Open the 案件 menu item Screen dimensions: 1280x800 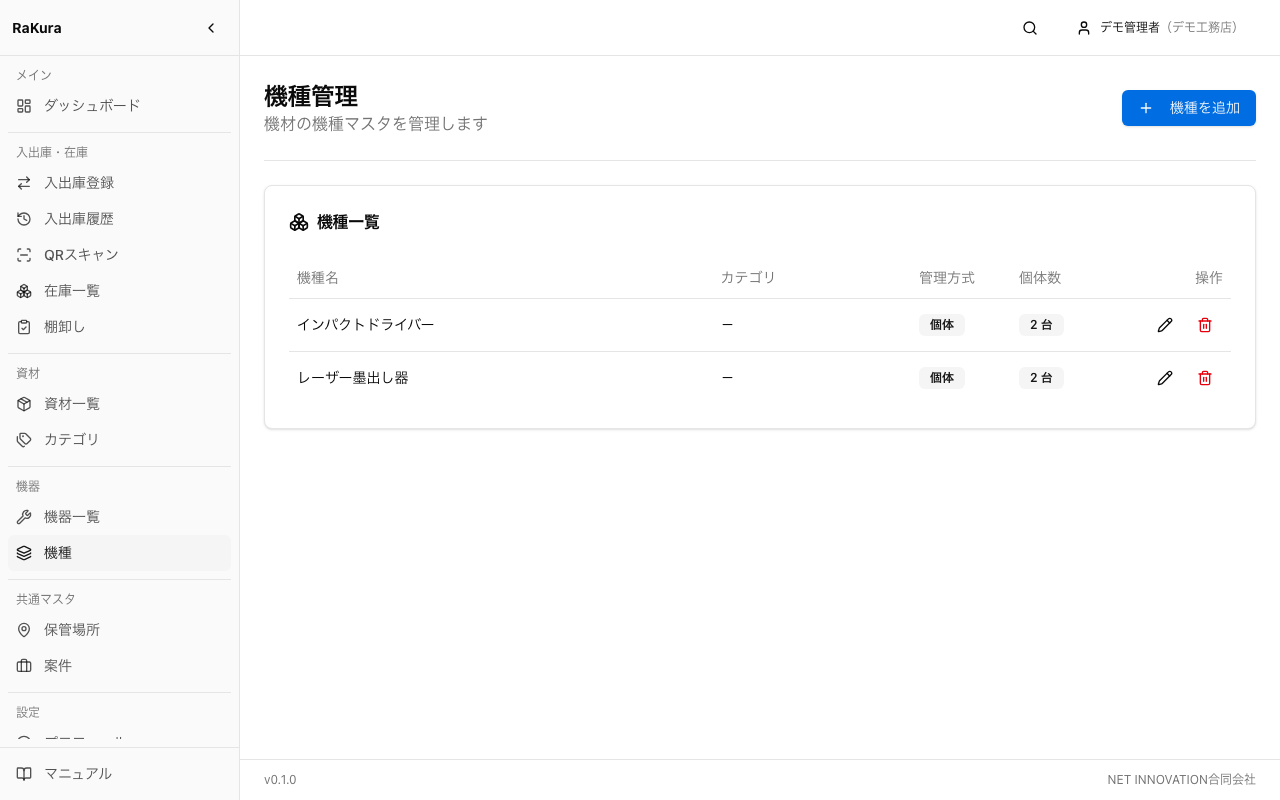click(x=119, y=666)
